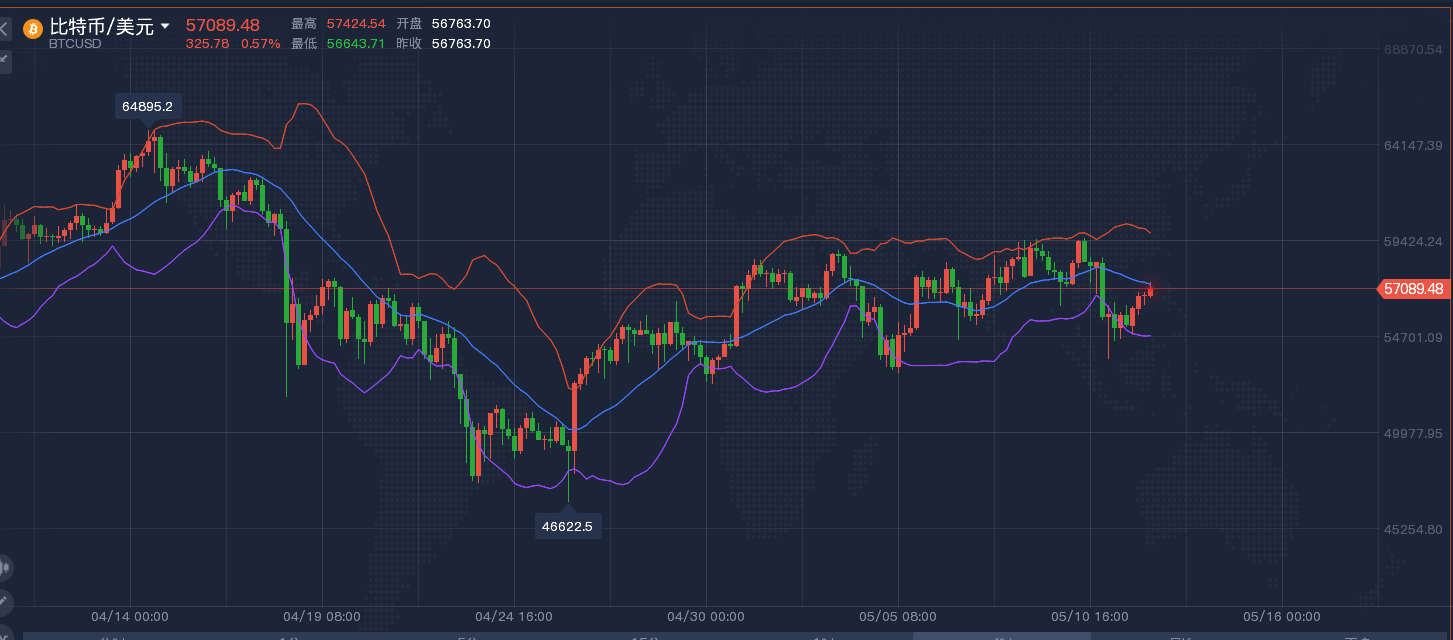Screen dimensions: 1453x640
Task: Click the 64147.39 price axis label
Action: 1412,146
